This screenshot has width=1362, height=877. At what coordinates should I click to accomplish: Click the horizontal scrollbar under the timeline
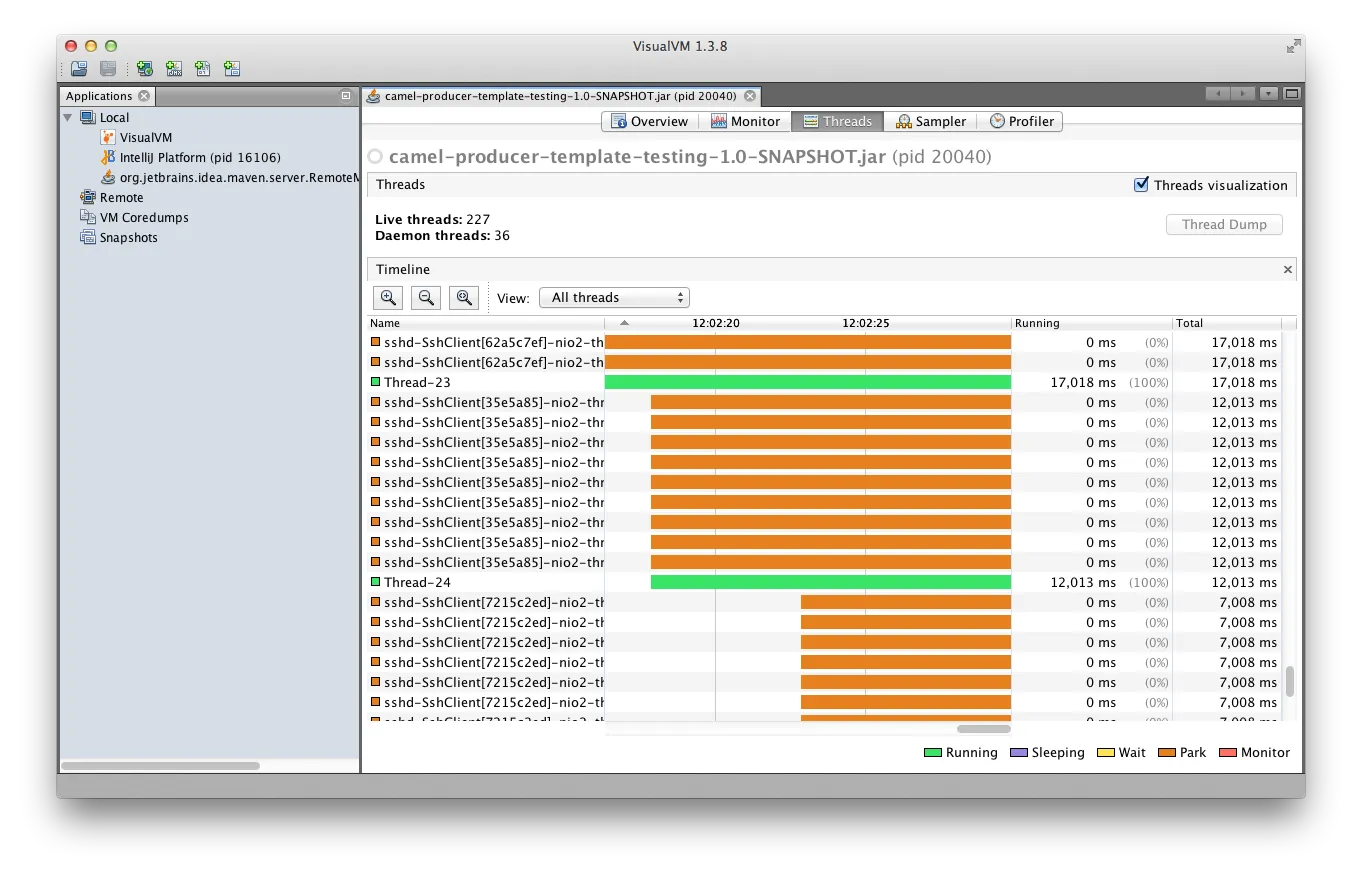click(x=983, y=729)
